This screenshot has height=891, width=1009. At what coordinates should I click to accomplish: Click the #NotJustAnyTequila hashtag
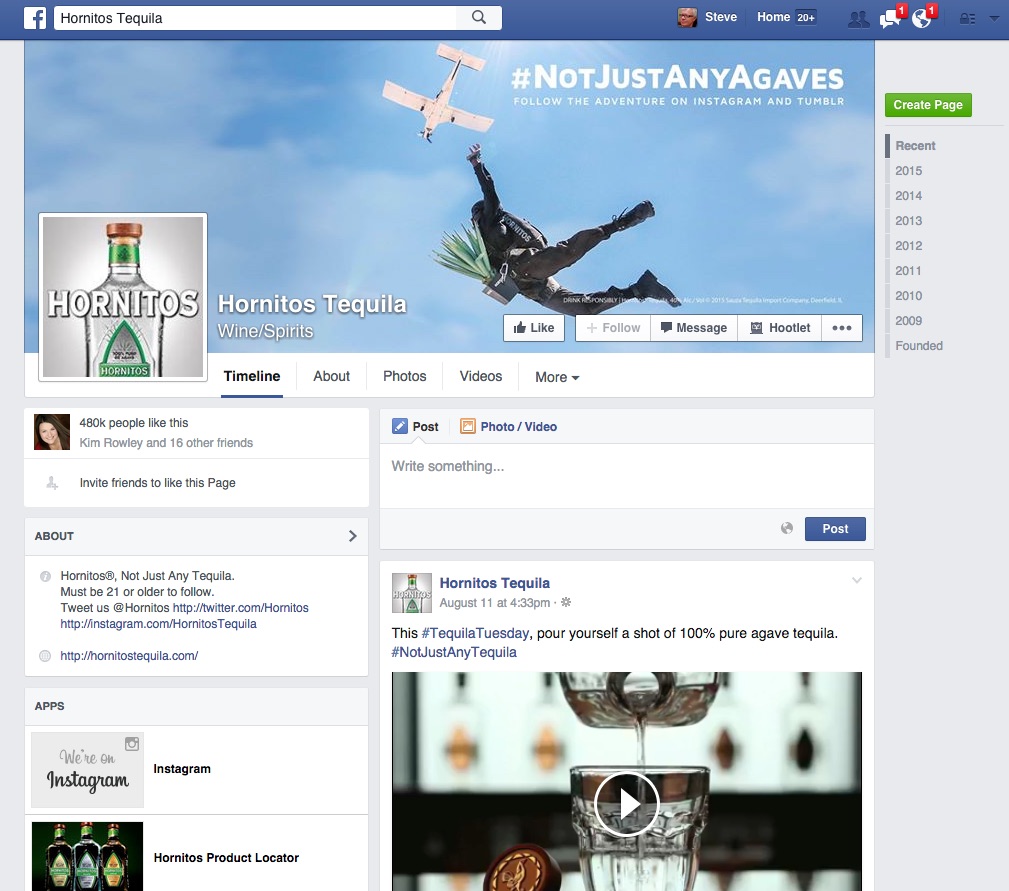click(454, 652)
